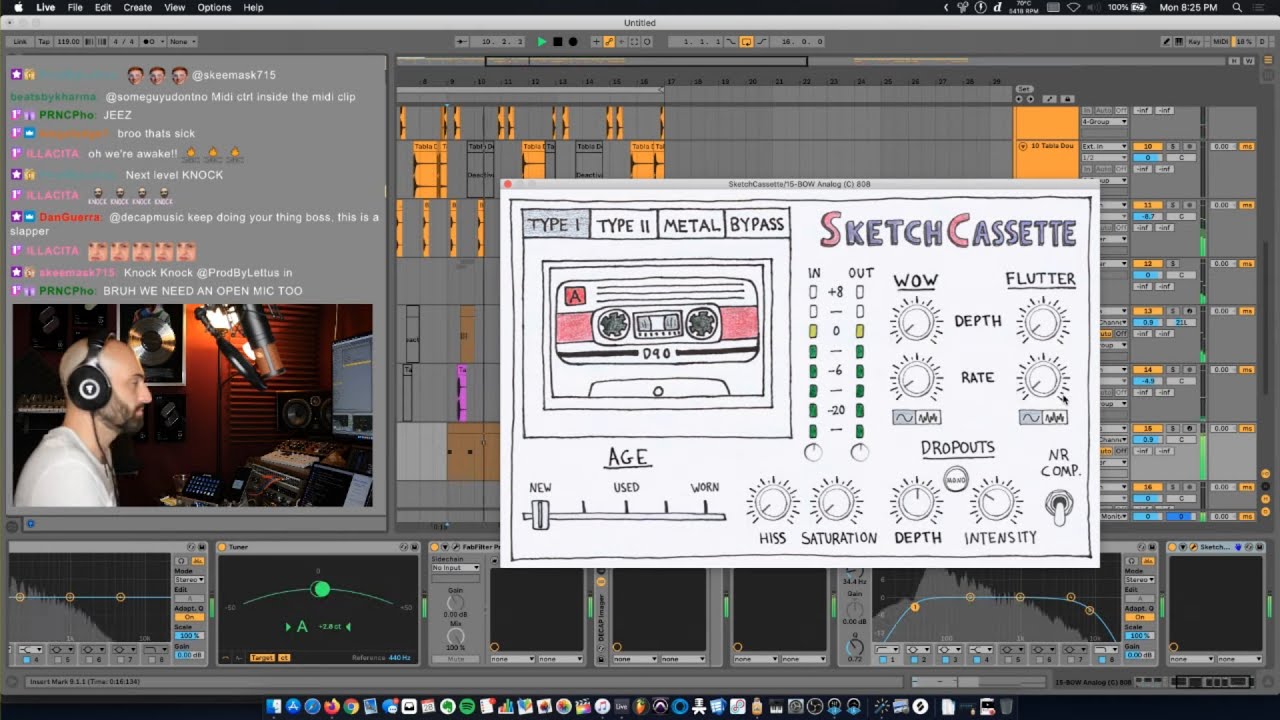Click the HISS knob
The image size is (1280, 720).
pyautogui.click(x=772, y=503)
